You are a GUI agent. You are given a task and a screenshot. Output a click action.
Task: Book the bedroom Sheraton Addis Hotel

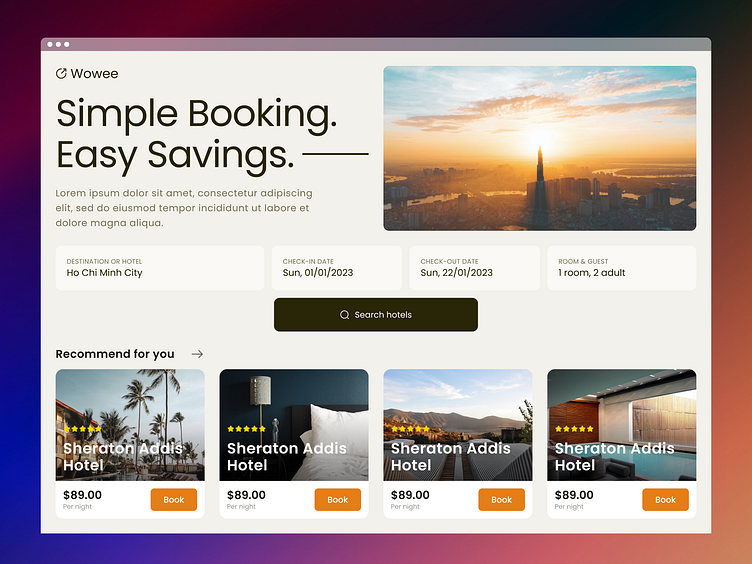pos(338,500)
